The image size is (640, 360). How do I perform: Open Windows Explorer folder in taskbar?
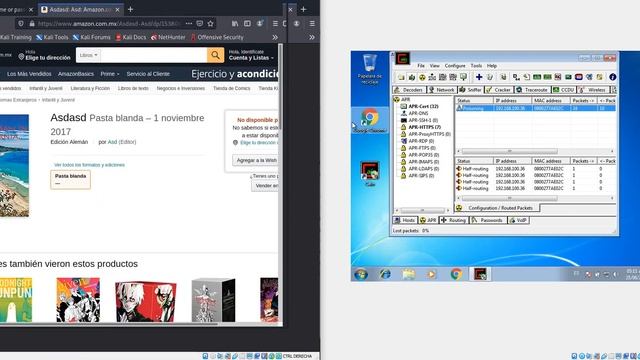(408, 274)
